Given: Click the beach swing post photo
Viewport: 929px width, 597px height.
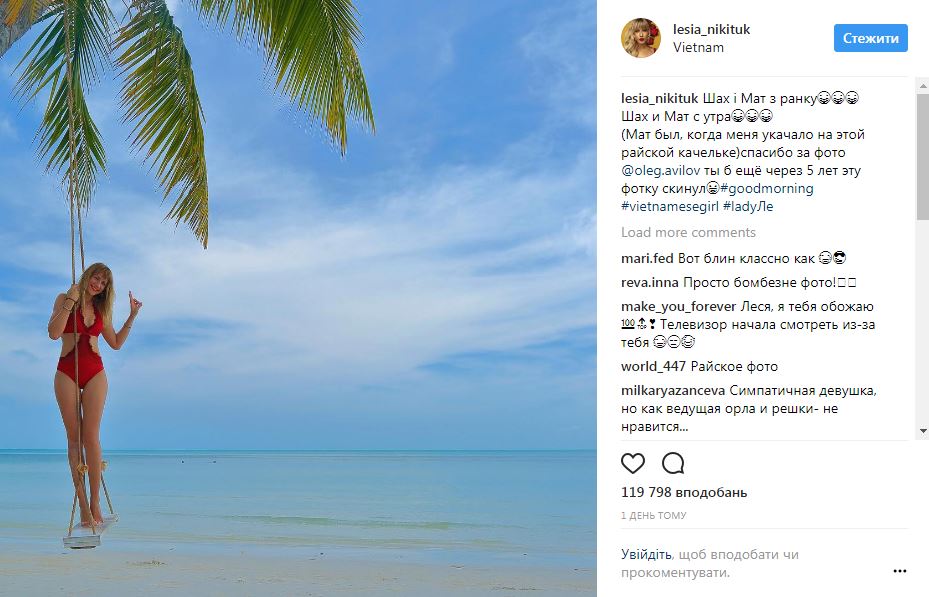Looking at the screenshot, I should [x=299, y=298].
